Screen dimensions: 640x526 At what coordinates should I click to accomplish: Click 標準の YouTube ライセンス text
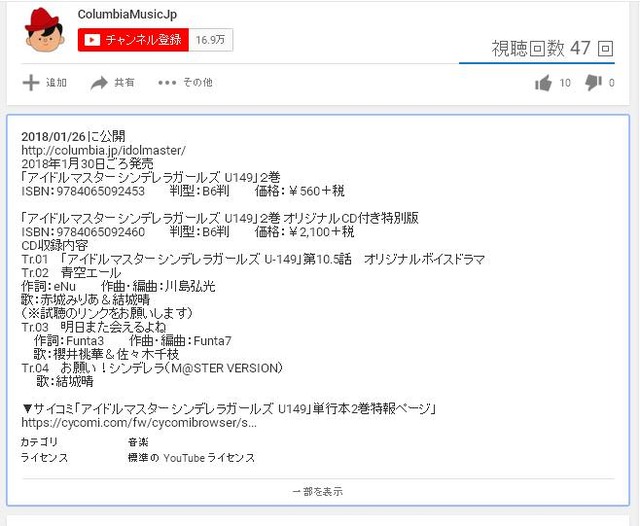tap(191, 458)
